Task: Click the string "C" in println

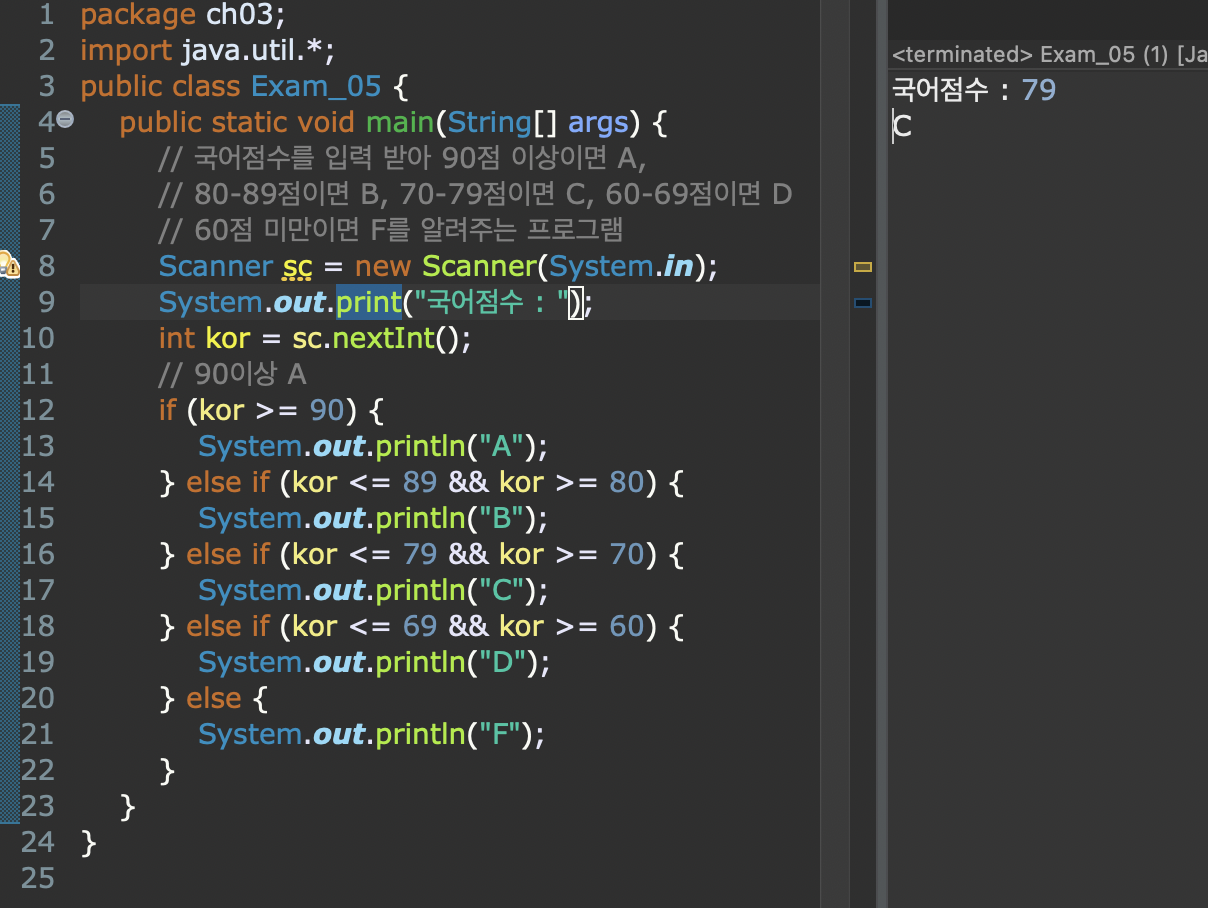Action: tap(501, 590)
